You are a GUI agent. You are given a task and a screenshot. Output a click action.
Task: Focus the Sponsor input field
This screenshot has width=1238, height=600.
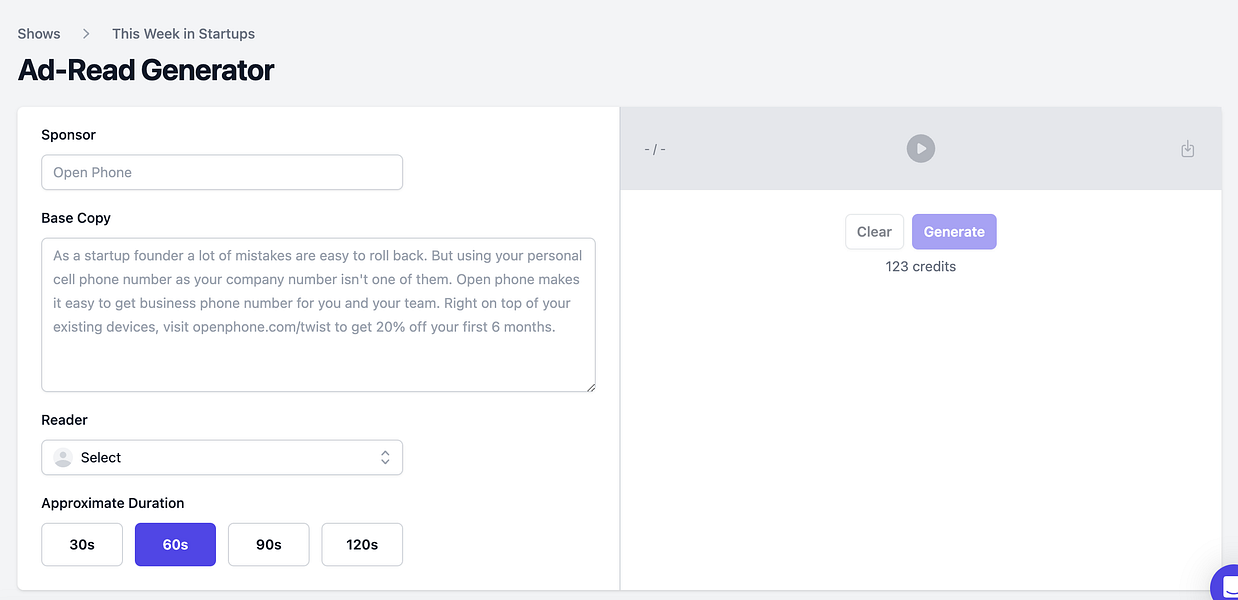(x=222, y=172)
